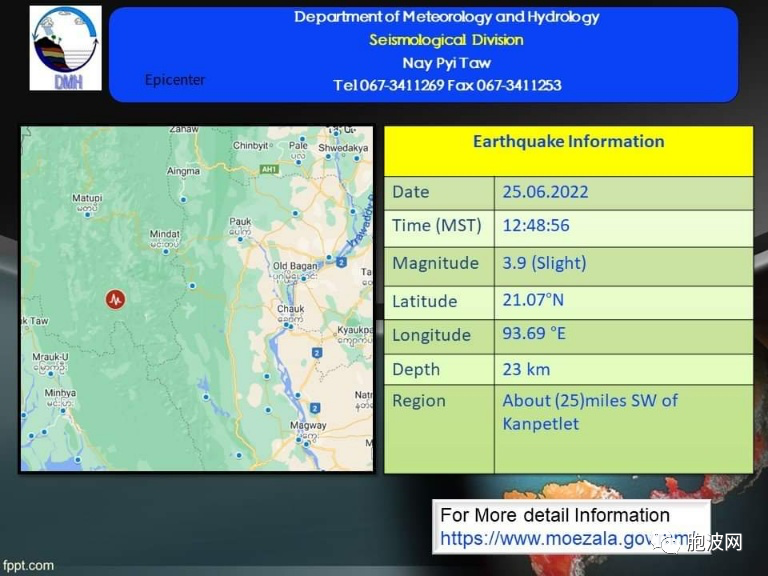Screen dimensions: 768x576
Task: Click the Pauk town label on map
Action: pyautogui.click(x=240, y=221)
